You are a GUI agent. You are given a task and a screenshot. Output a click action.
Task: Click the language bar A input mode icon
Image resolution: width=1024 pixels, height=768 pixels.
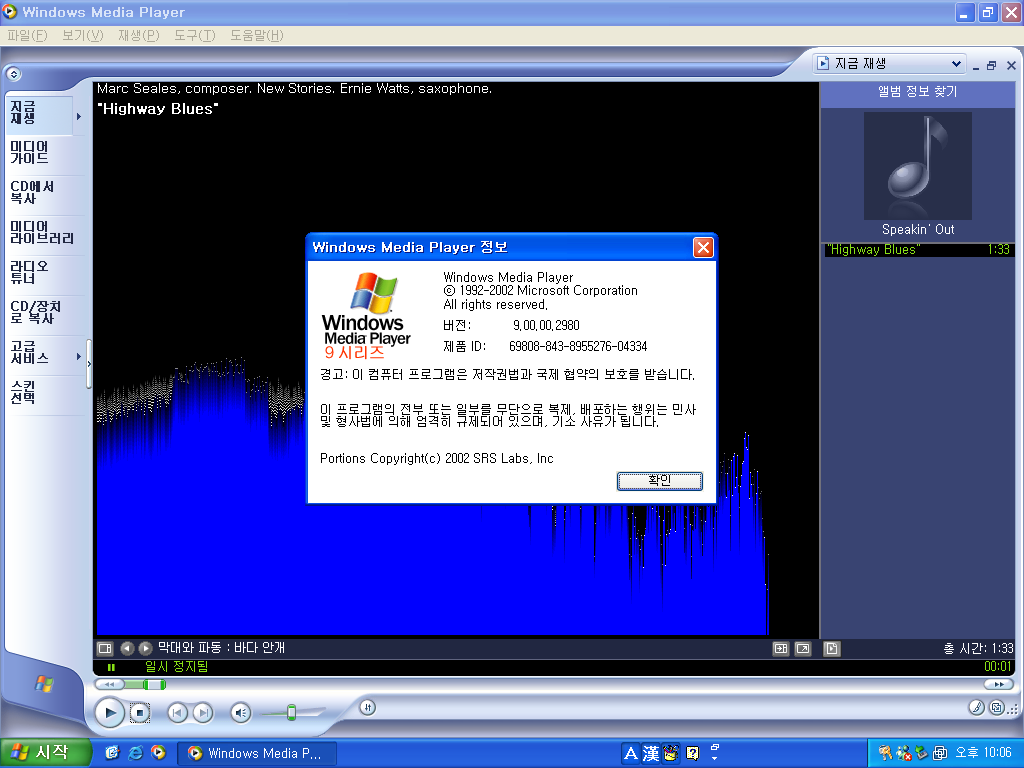pyautogui.click(x=630, y=754)
